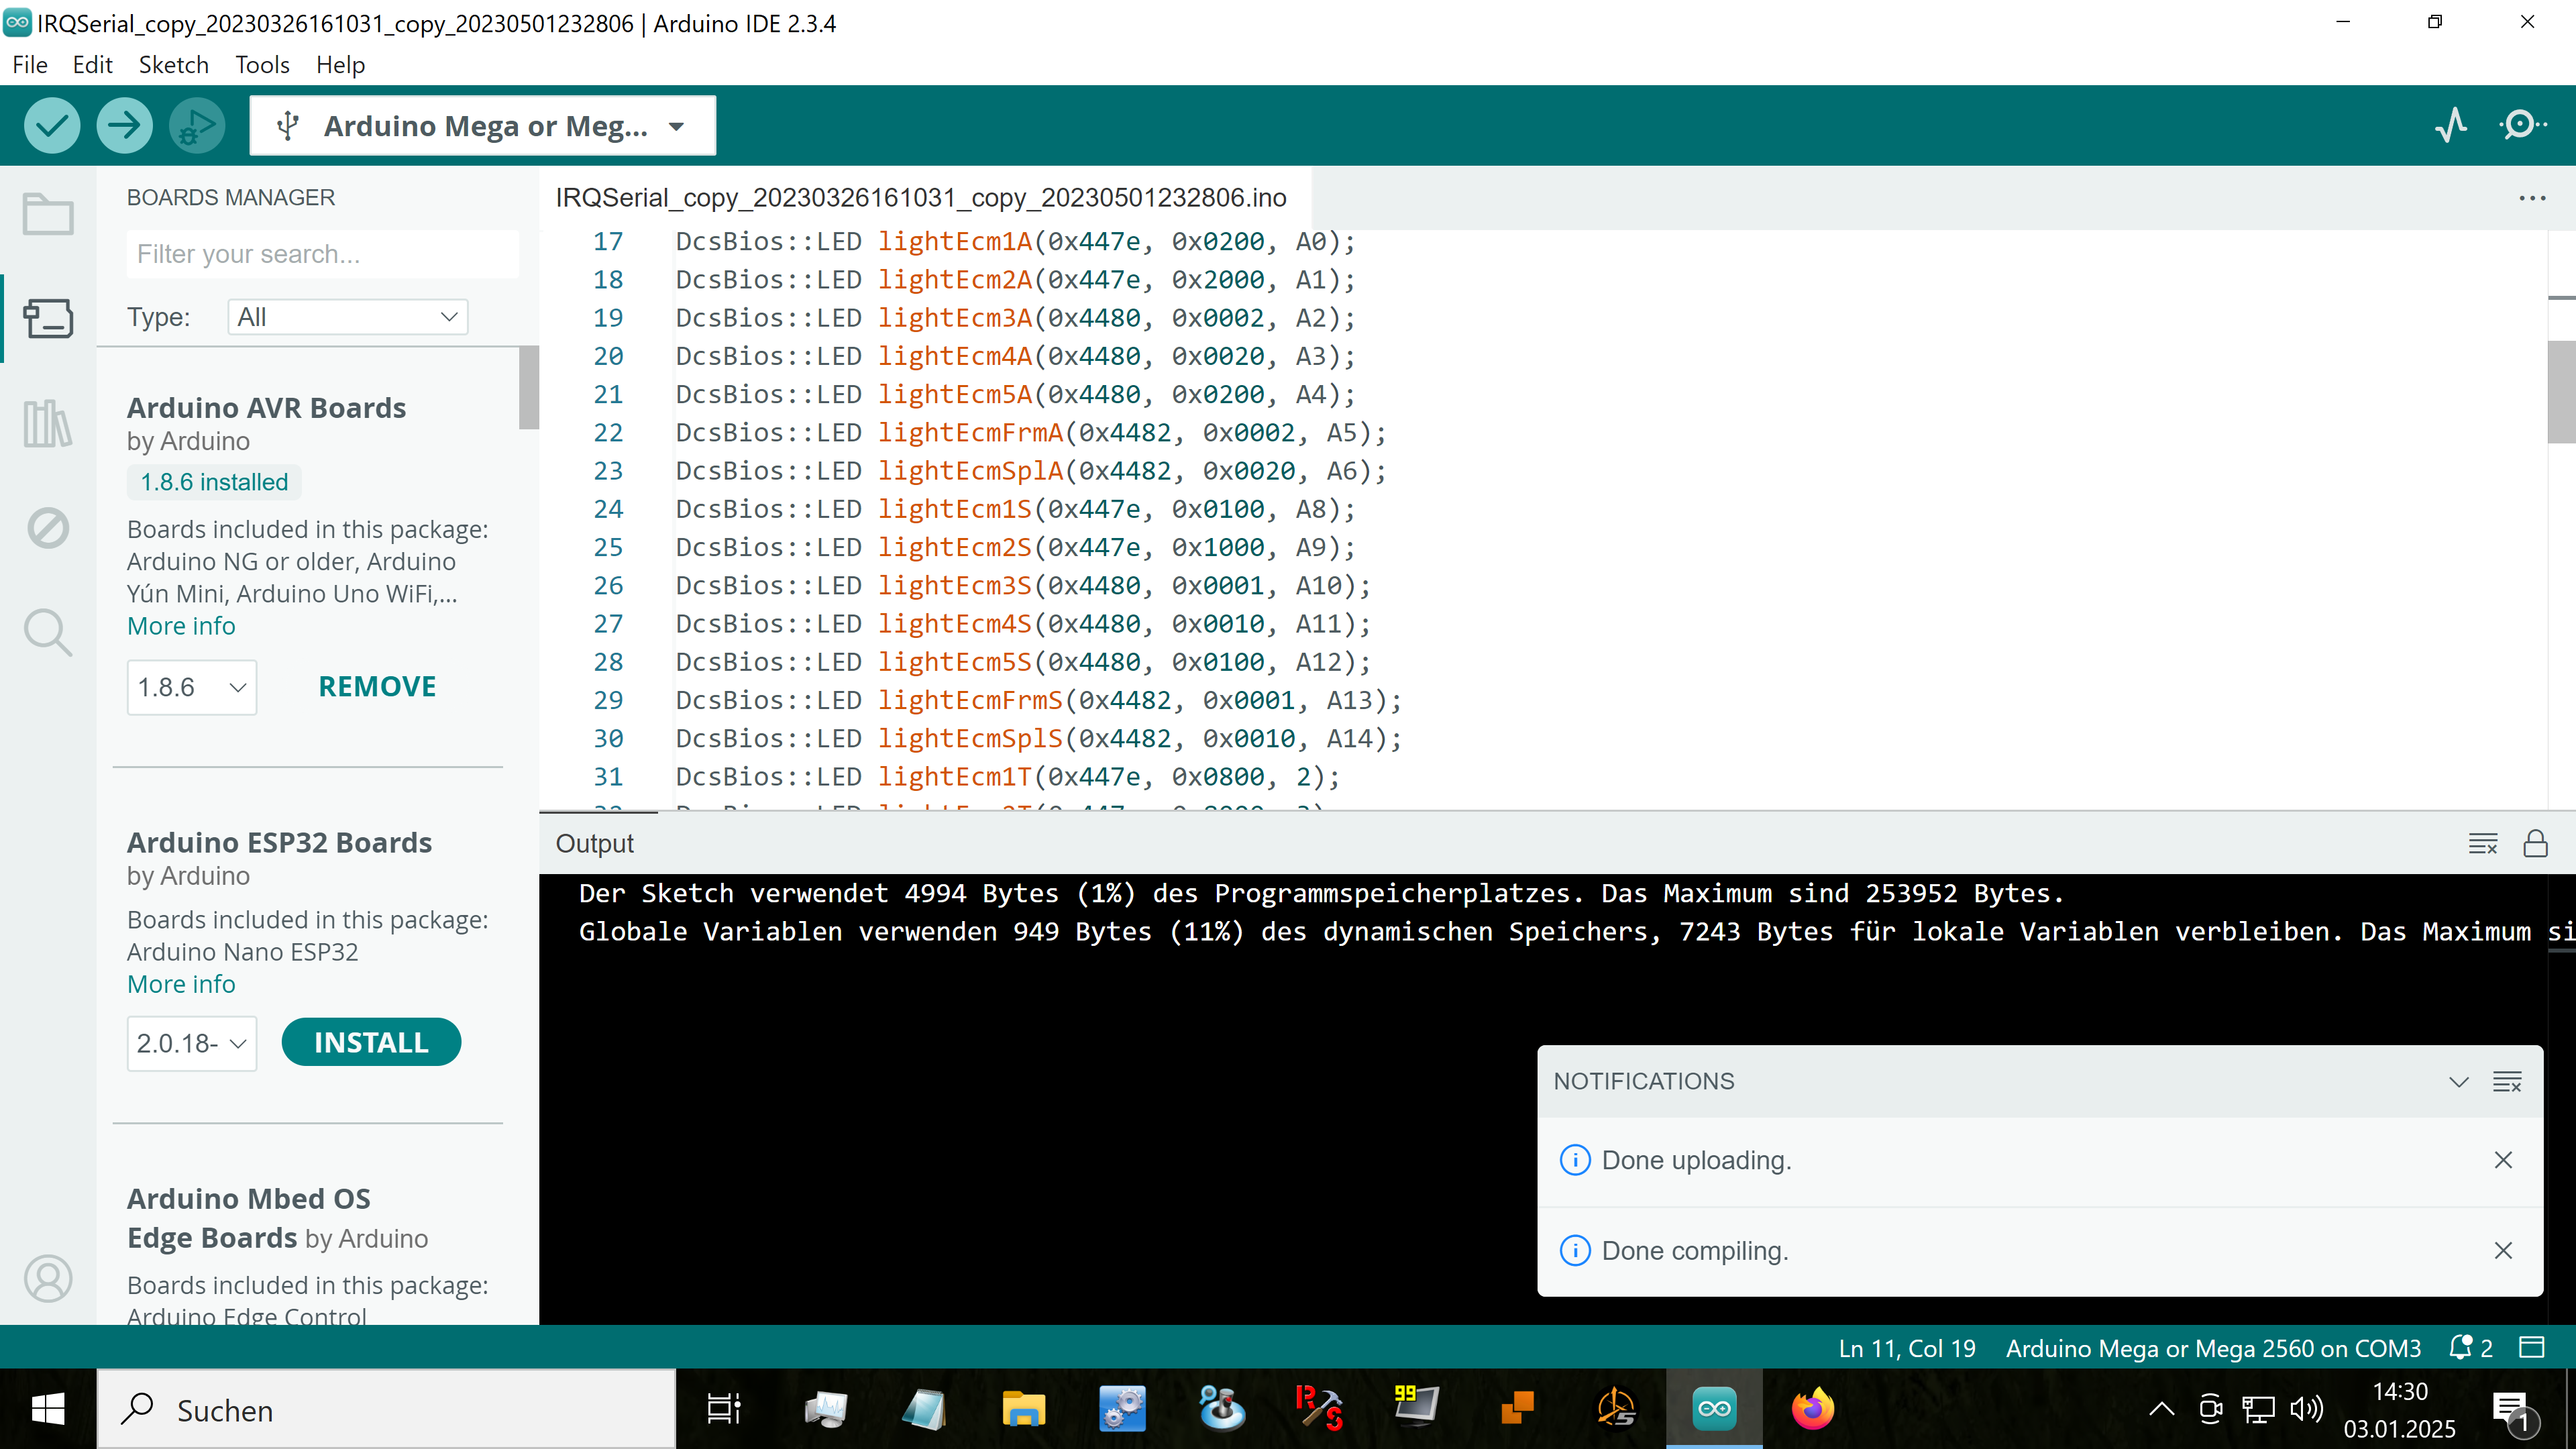
Task: Open More info for ESP32 Boards
Action: 181,984
